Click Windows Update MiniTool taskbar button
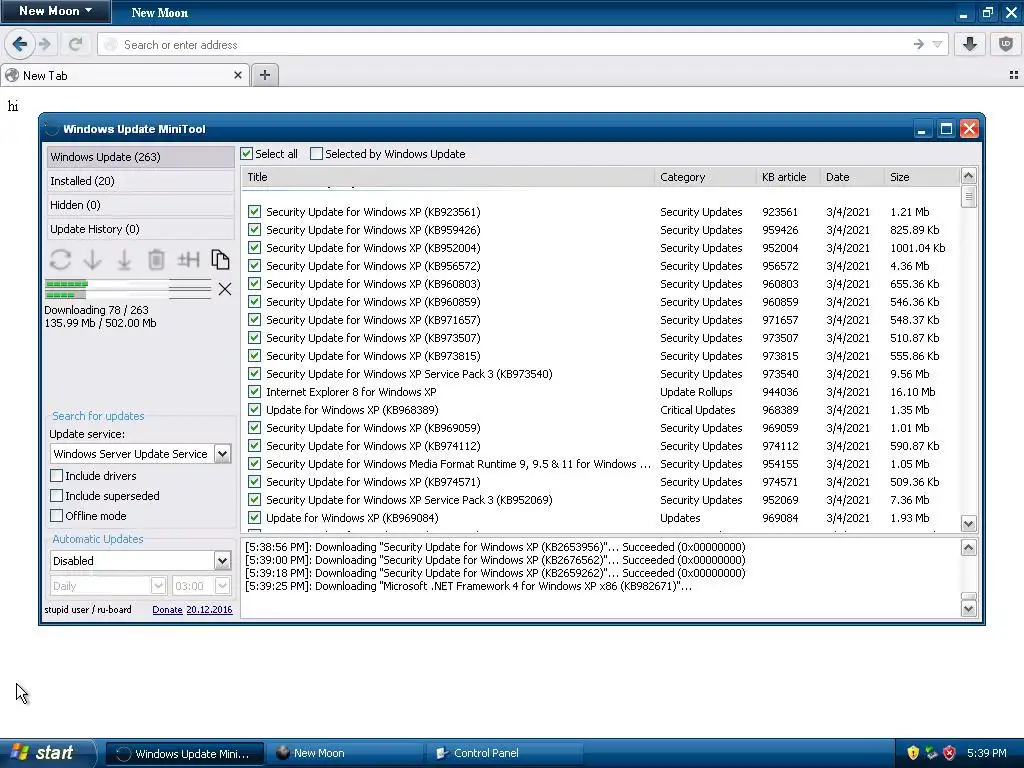The height and width of the screenshot is (768, 1024). pos(185,753)
